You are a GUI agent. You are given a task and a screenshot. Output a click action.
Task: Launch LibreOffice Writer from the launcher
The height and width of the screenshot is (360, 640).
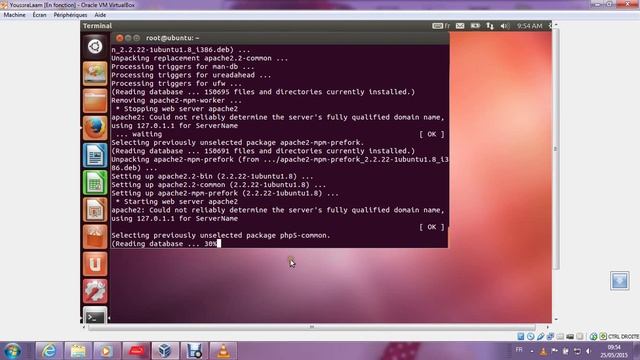tap(95, 156)
